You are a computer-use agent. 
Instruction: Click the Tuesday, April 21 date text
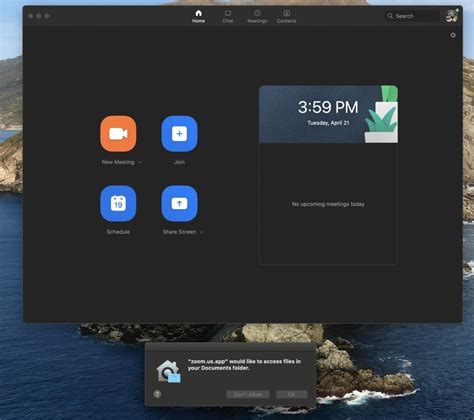pos(328,123)
